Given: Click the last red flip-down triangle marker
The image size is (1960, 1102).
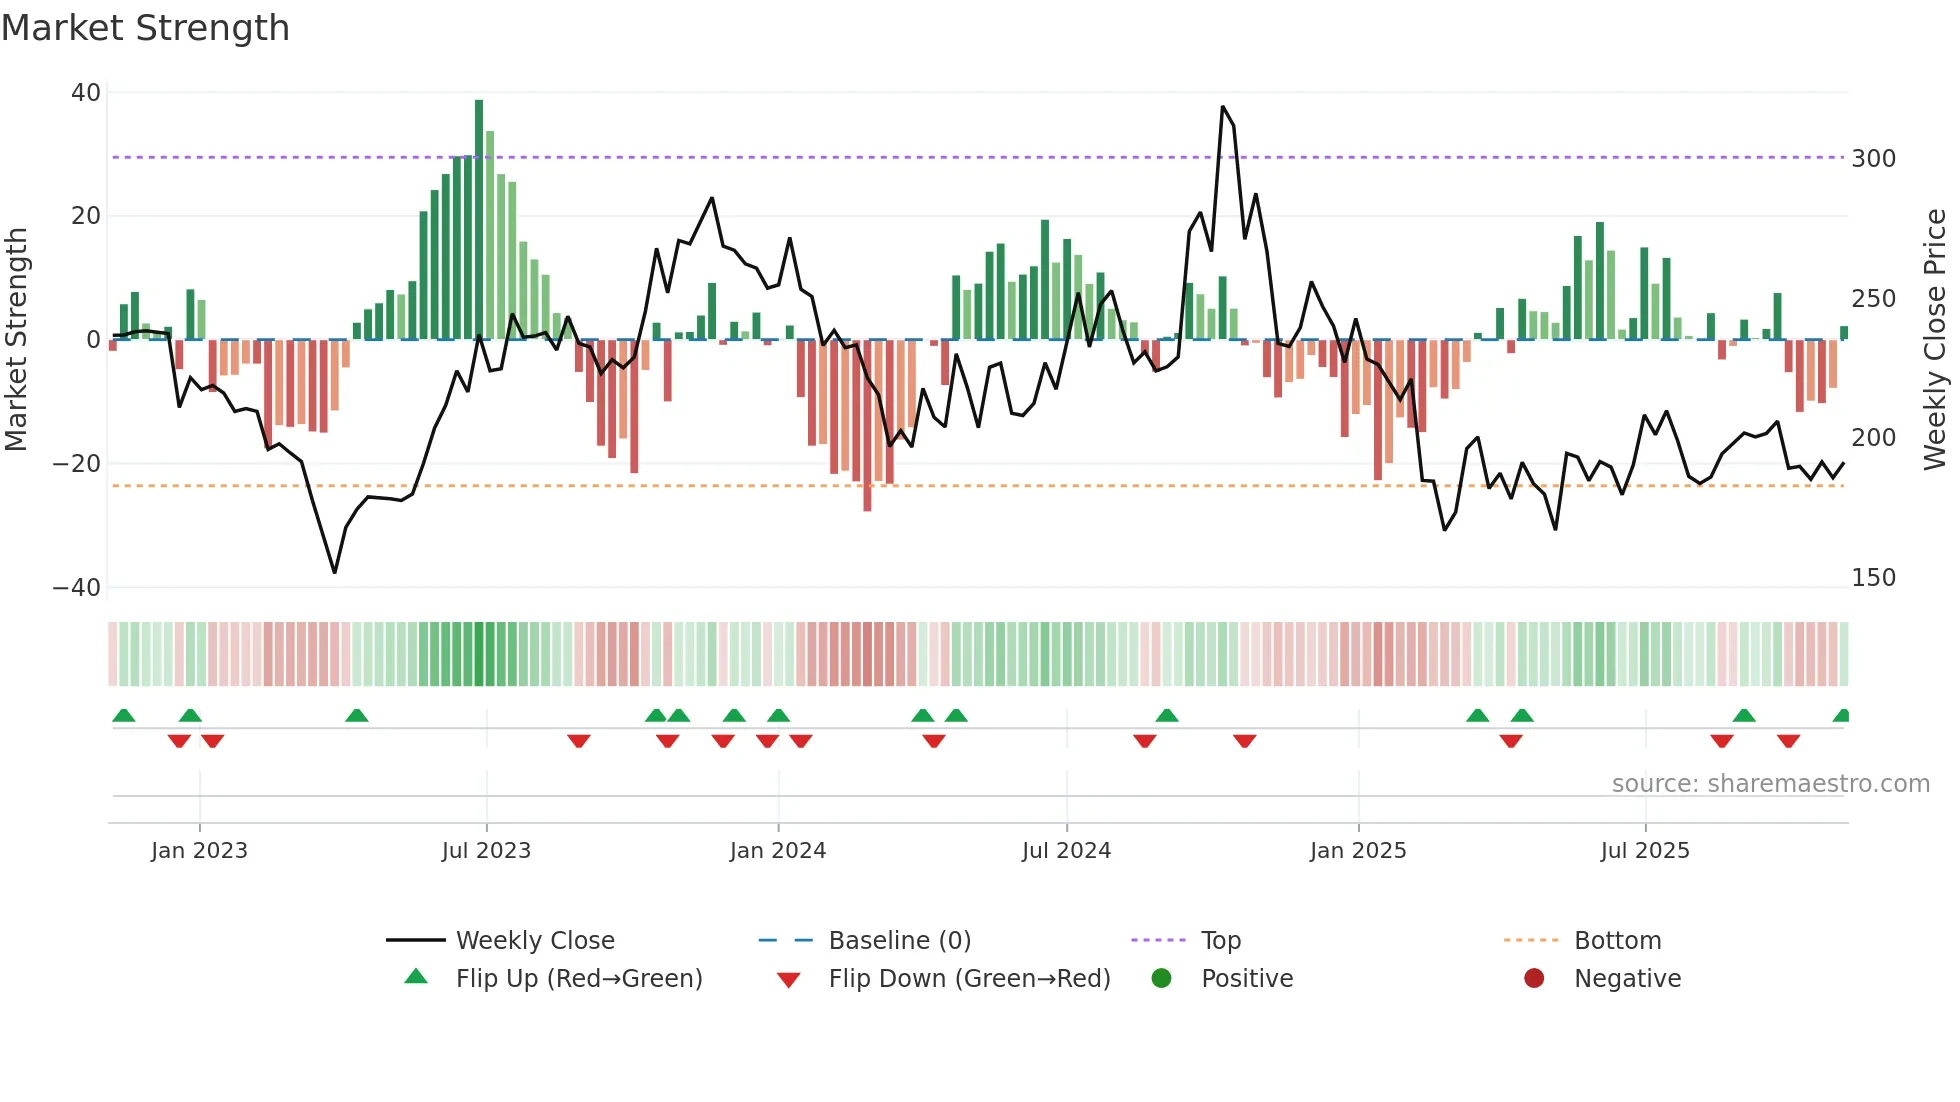Looking at the screenshot, I should pos(1788,741).
